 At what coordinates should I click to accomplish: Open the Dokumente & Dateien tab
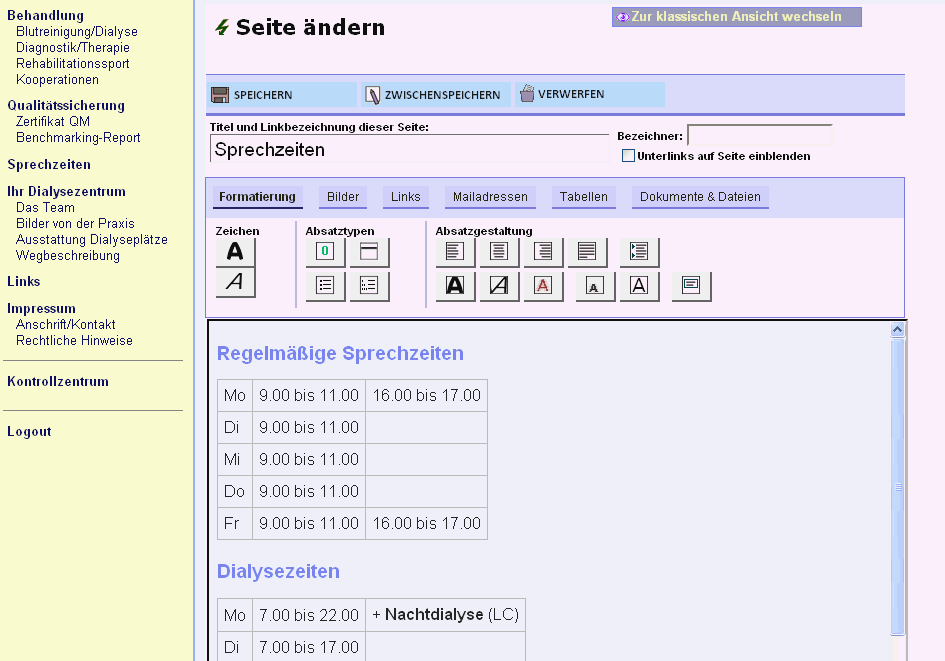(700, 197)
